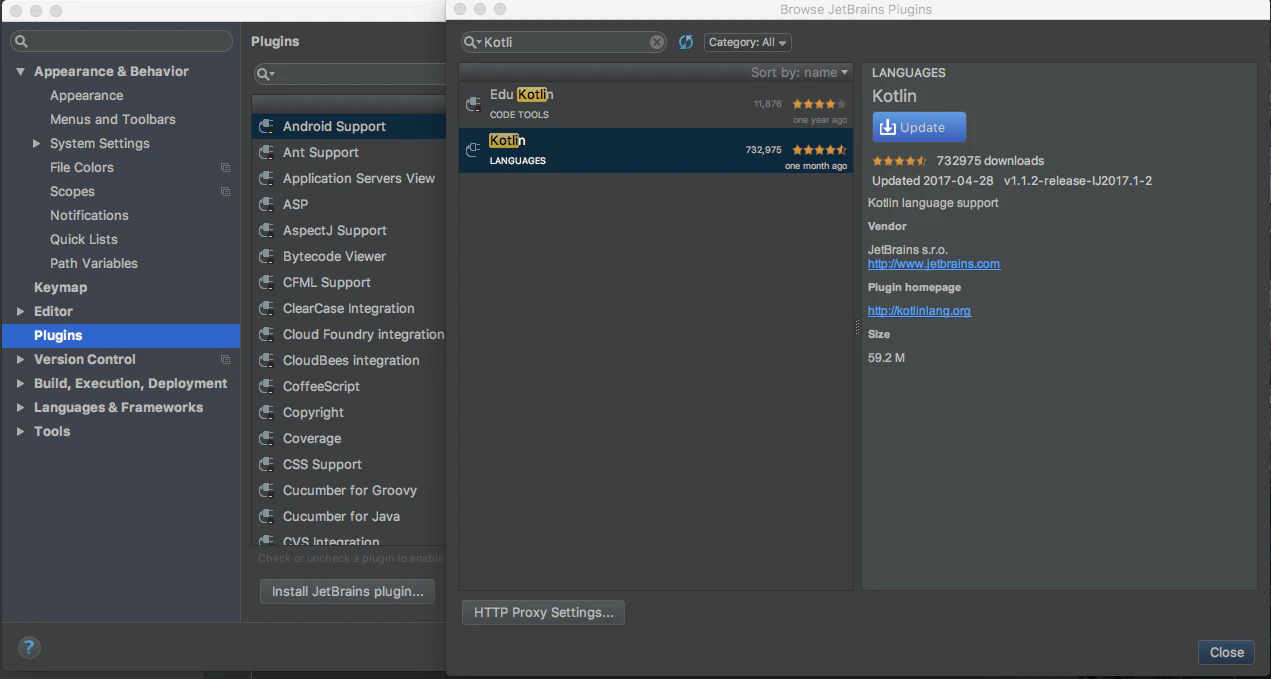Click the Application Servers View plugin icon
The width and height of the screenshot is (1271, 679).
pyautogui.click(x=266, y=178)
